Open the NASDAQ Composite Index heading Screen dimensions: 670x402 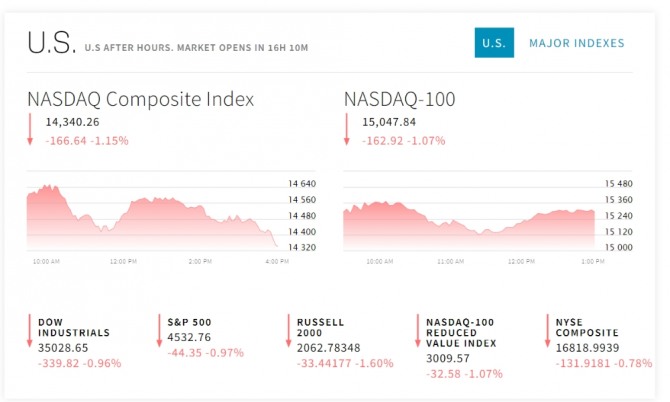point(140,99)
